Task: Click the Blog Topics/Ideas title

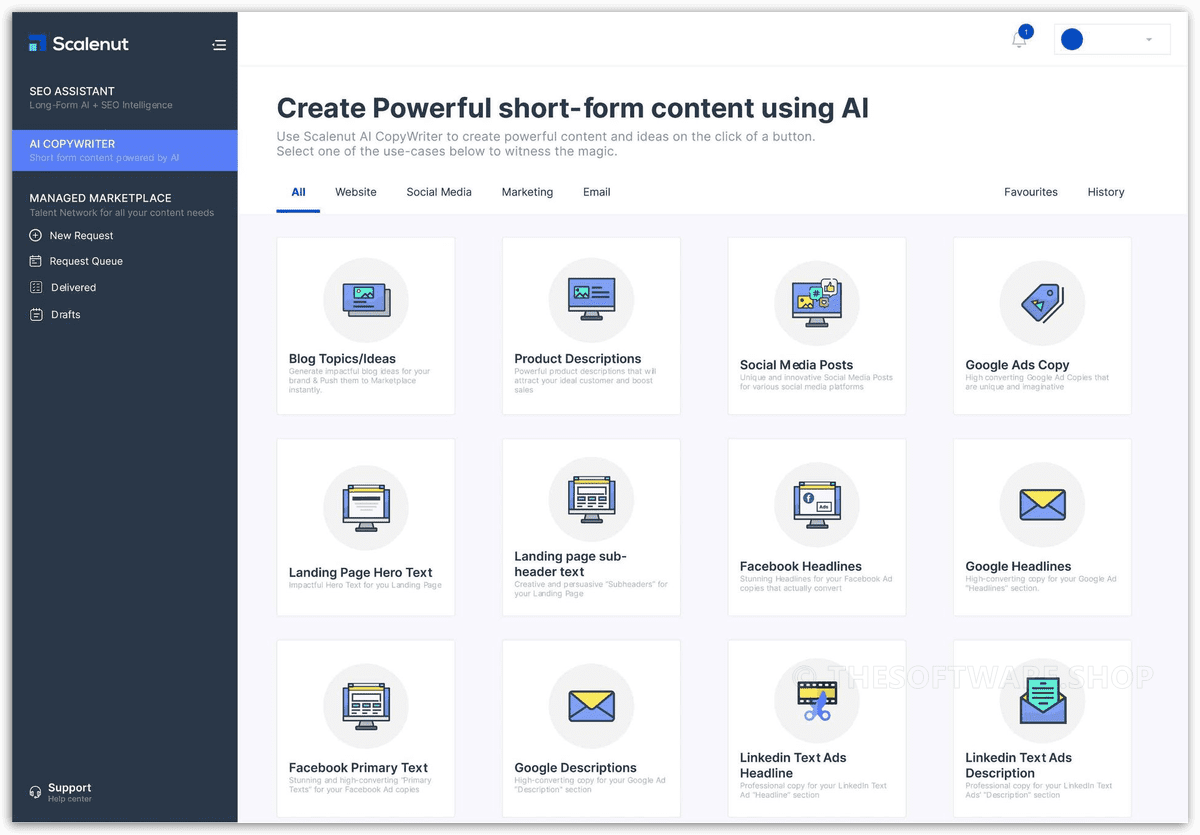Action: coord(342,359)
